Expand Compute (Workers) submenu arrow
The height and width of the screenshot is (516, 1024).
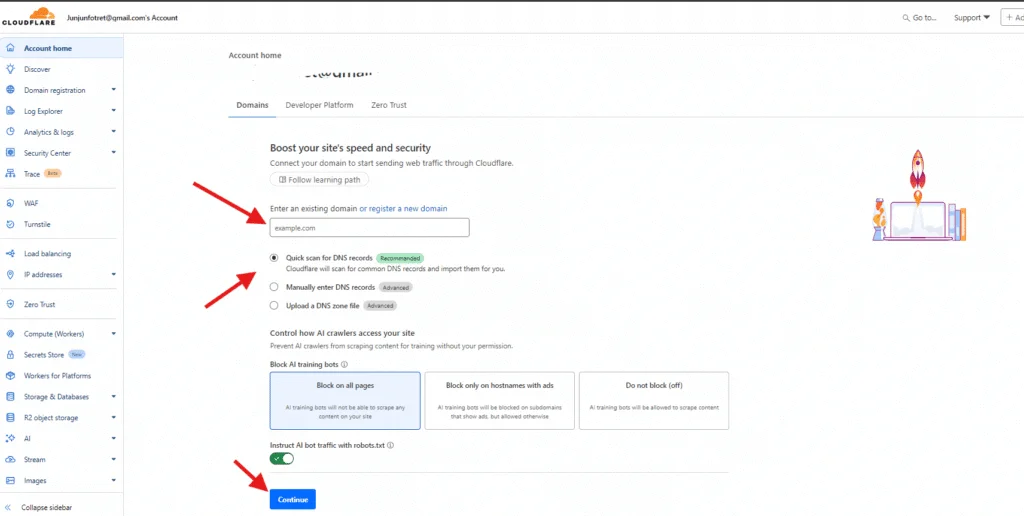click(114, 333)
